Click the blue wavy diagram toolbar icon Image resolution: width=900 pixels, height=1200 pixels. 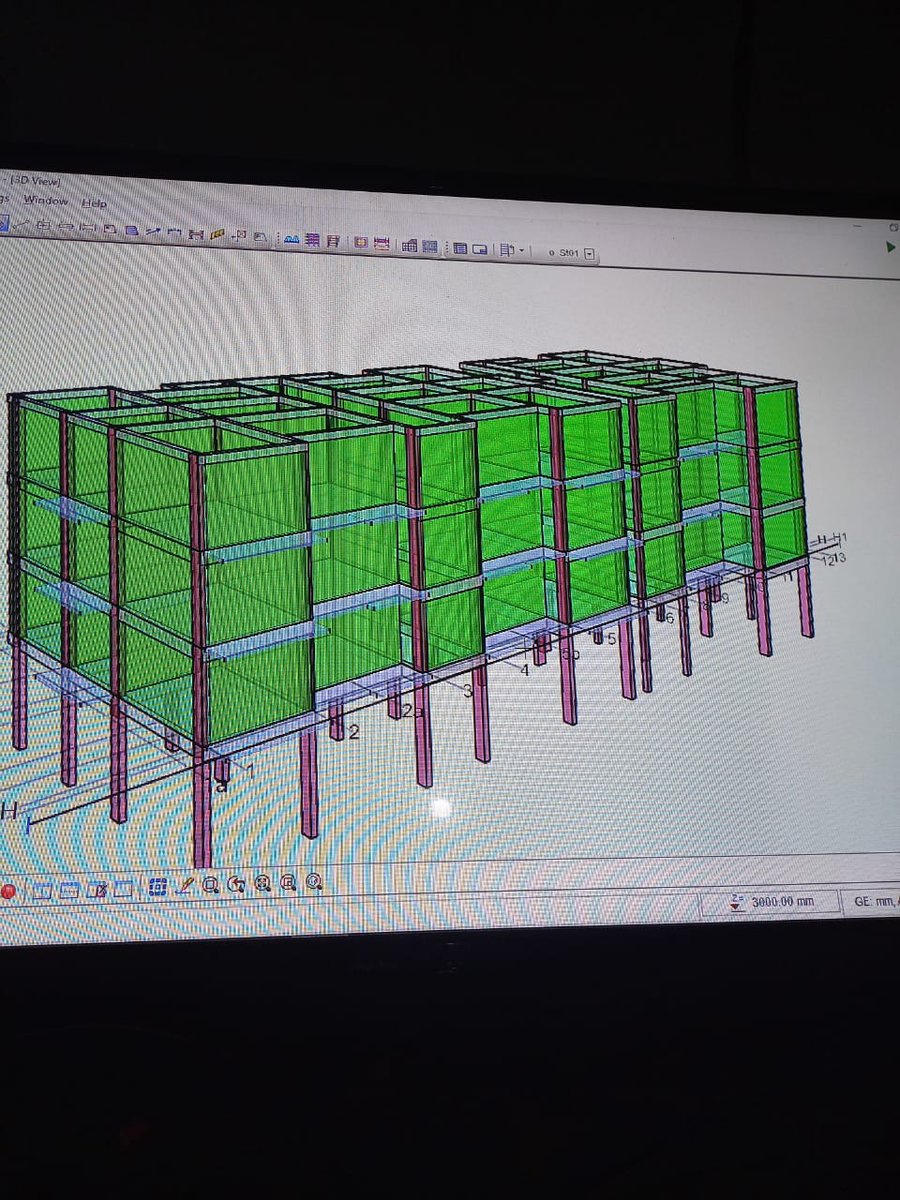tap(291, 240)
